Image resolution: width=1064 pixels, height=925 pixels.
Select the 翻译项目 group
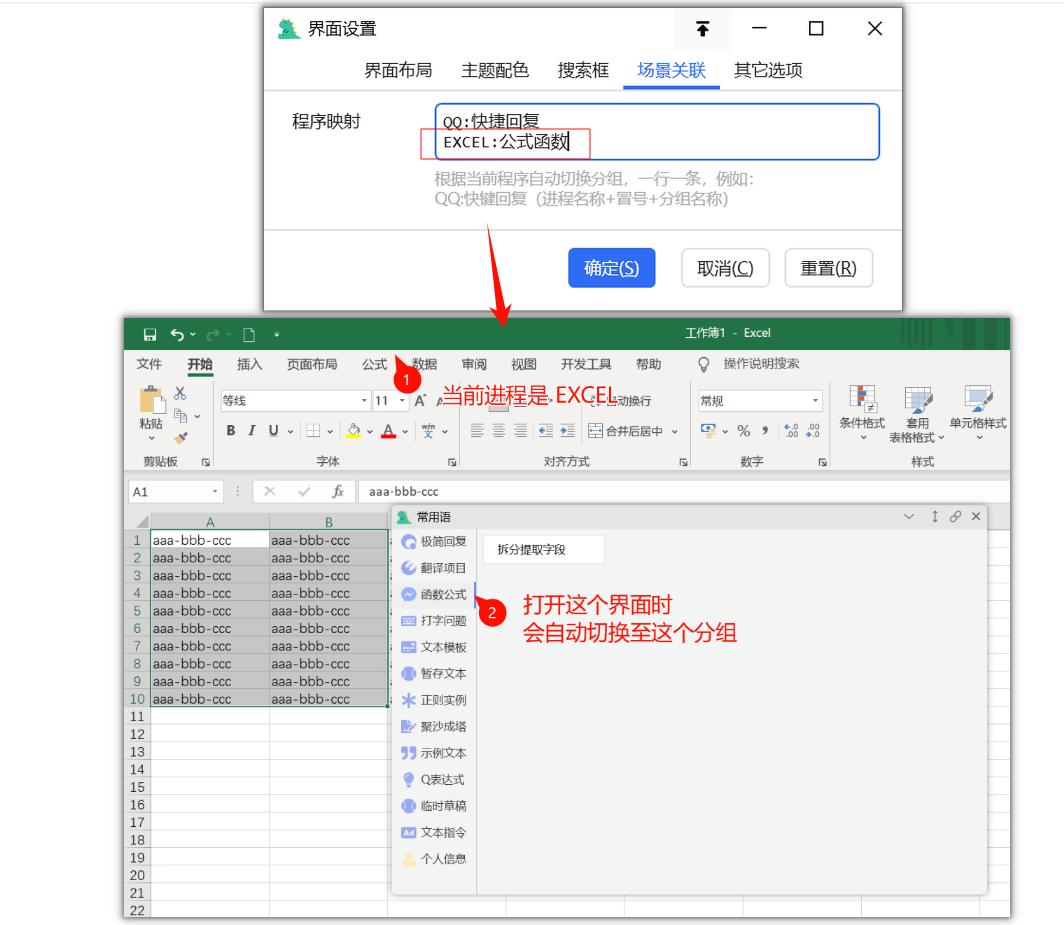(434, 568)
